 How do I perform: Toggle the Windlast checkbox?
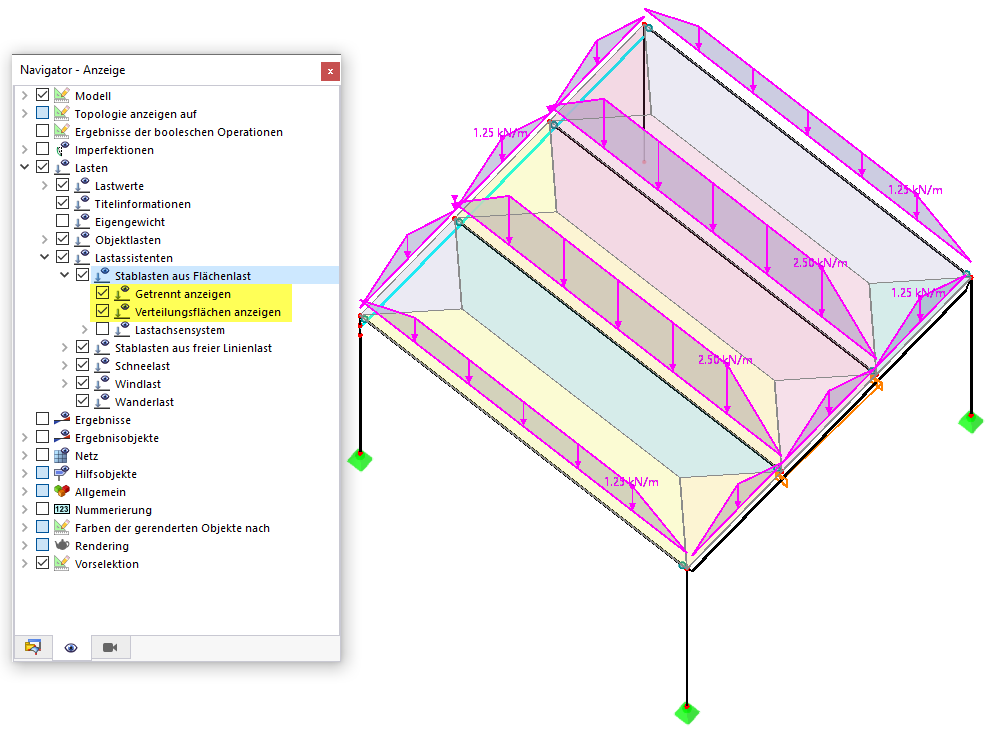(x=83, y=383)
